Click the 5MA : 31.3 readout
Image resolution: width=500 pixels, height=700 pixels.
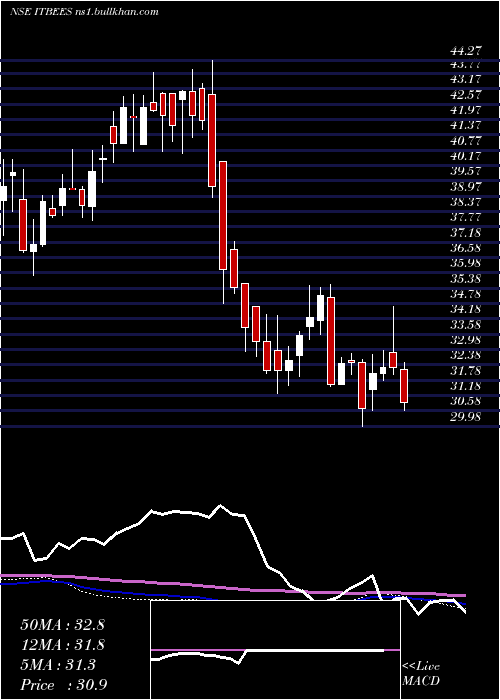pyautogui.click(x=58, y=665)
